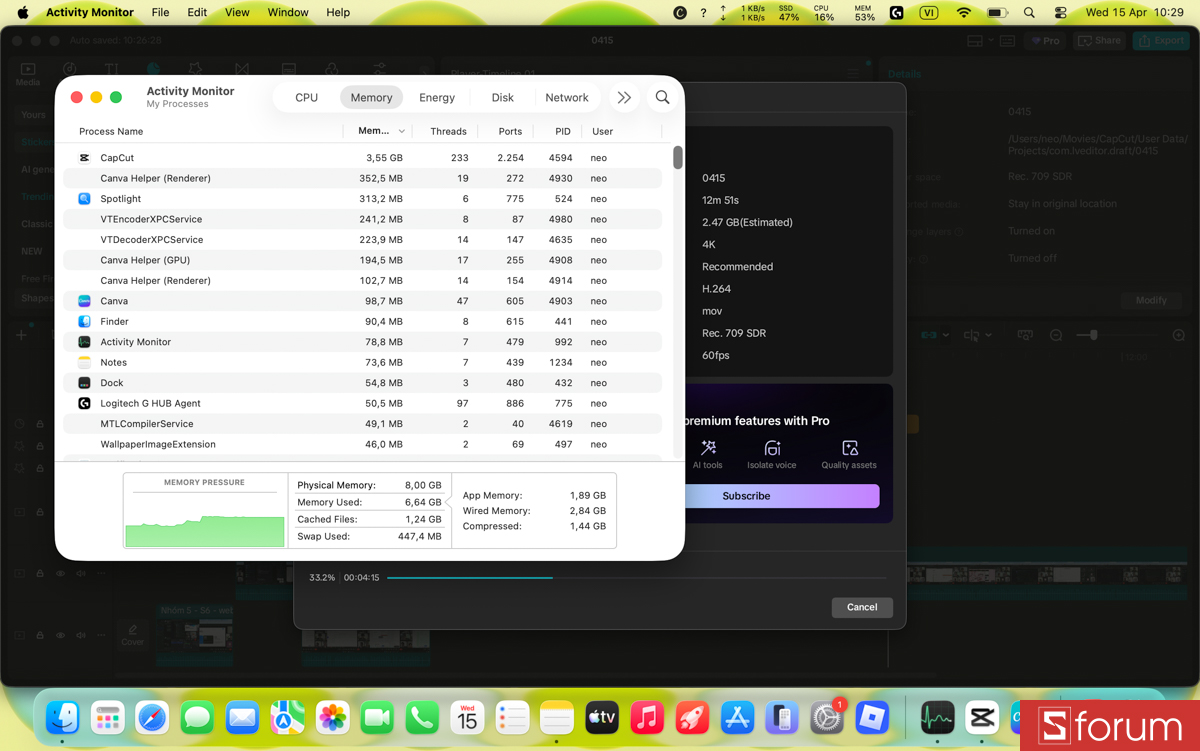
Task: Open Spotlight search from the menu bar
Action: [x=1027, y=12]
